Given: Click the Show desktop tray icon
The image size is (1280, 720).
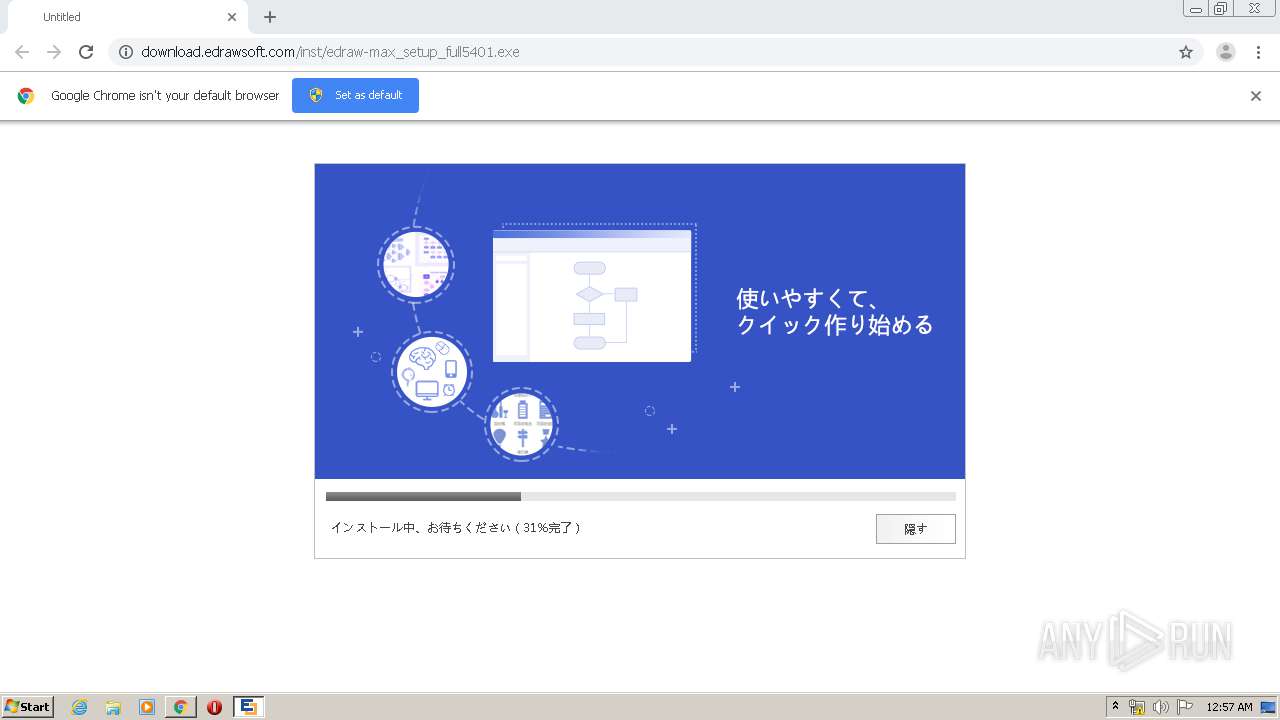Looking at the screenshot, I should point(1268,707).
